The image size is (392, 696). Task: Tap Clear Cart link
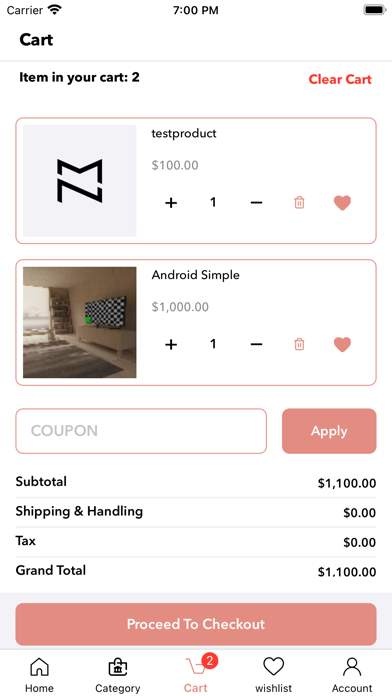[340, 79]
